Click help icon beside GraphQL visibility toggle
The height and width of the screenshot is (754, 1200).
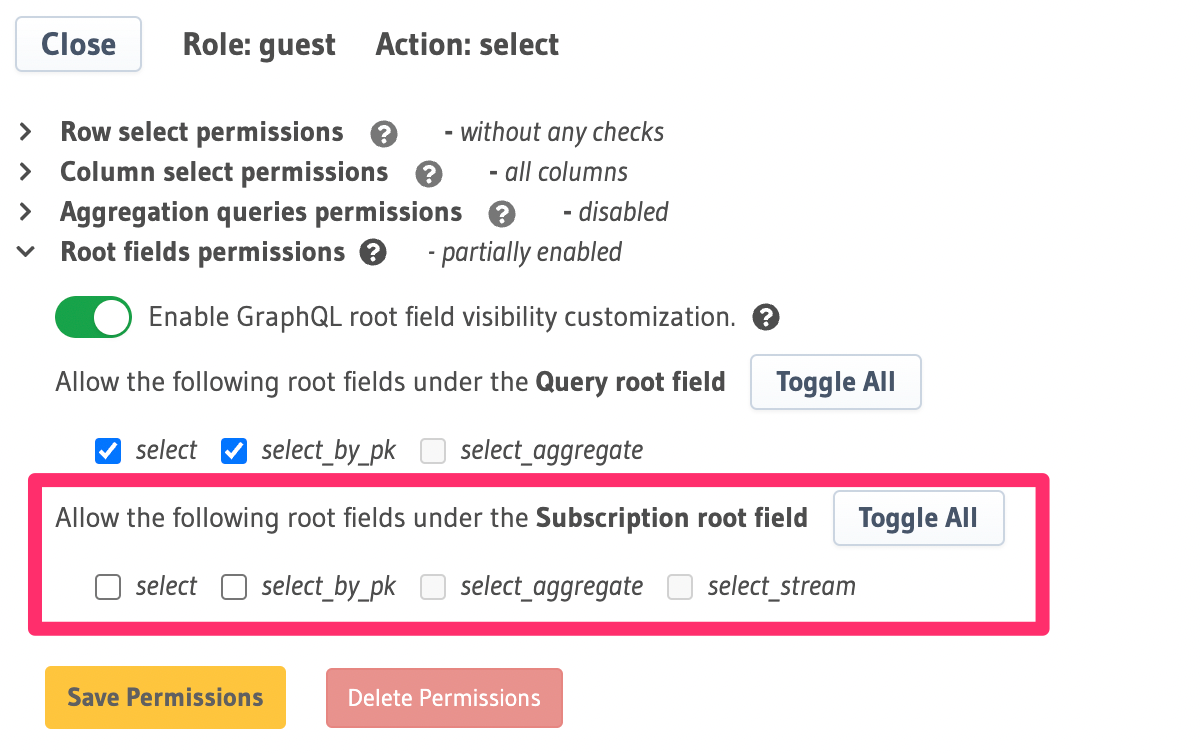[766, 317]
